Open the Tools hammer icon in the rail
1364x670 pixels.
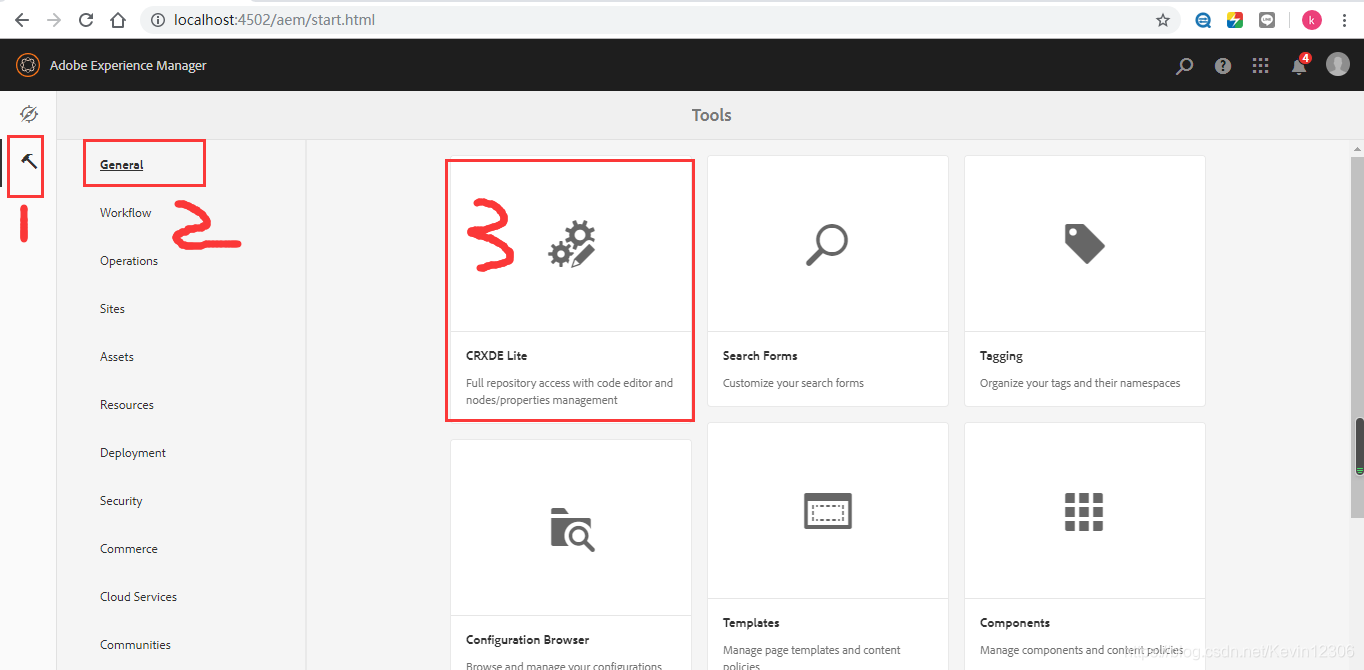point(28,161)
